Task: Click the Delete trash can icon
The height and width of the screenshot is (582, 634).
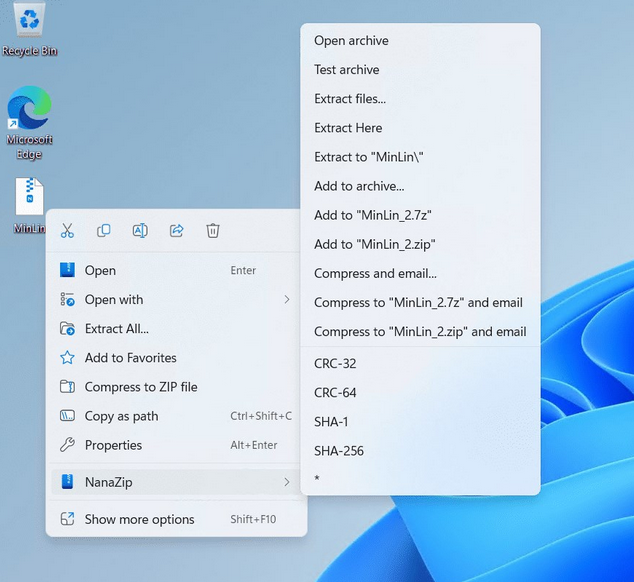Action: tap(213, 231)
